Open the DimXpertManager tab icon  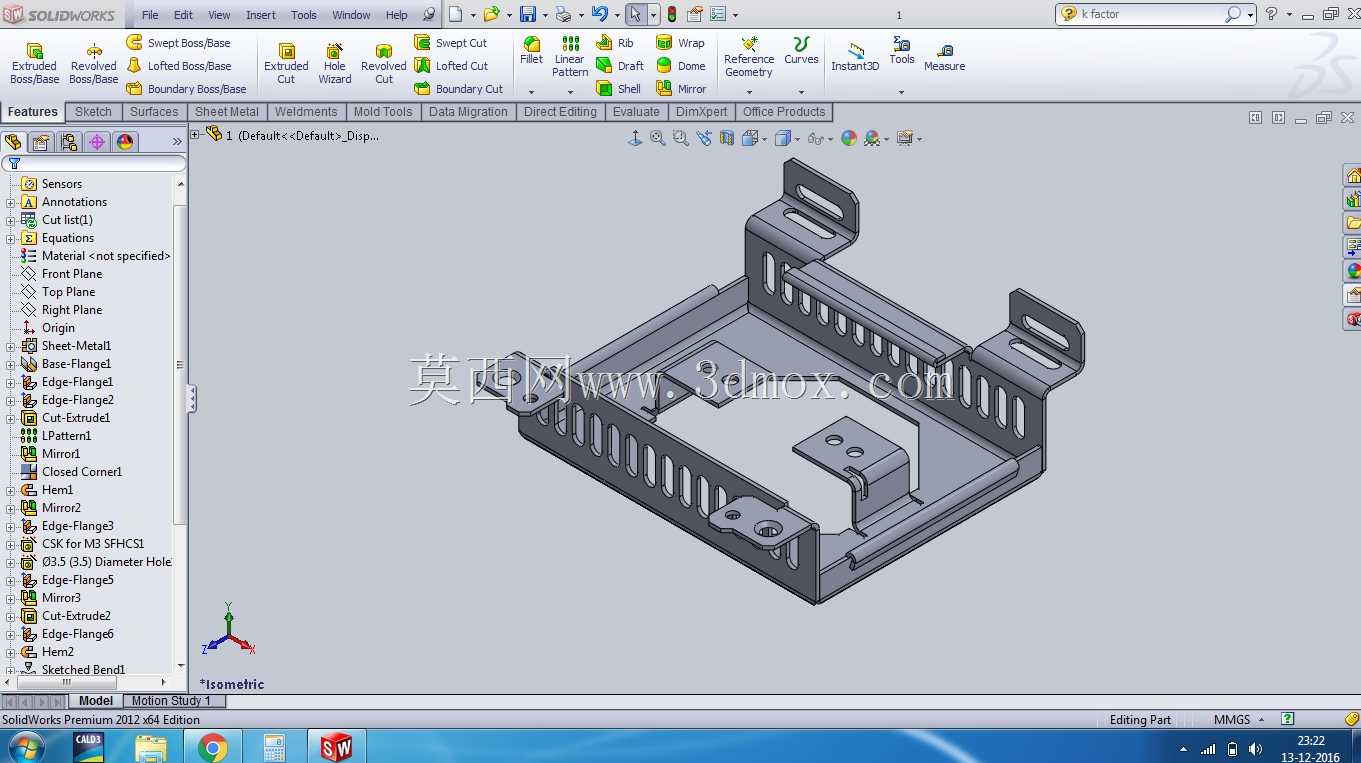pos(97,142)
